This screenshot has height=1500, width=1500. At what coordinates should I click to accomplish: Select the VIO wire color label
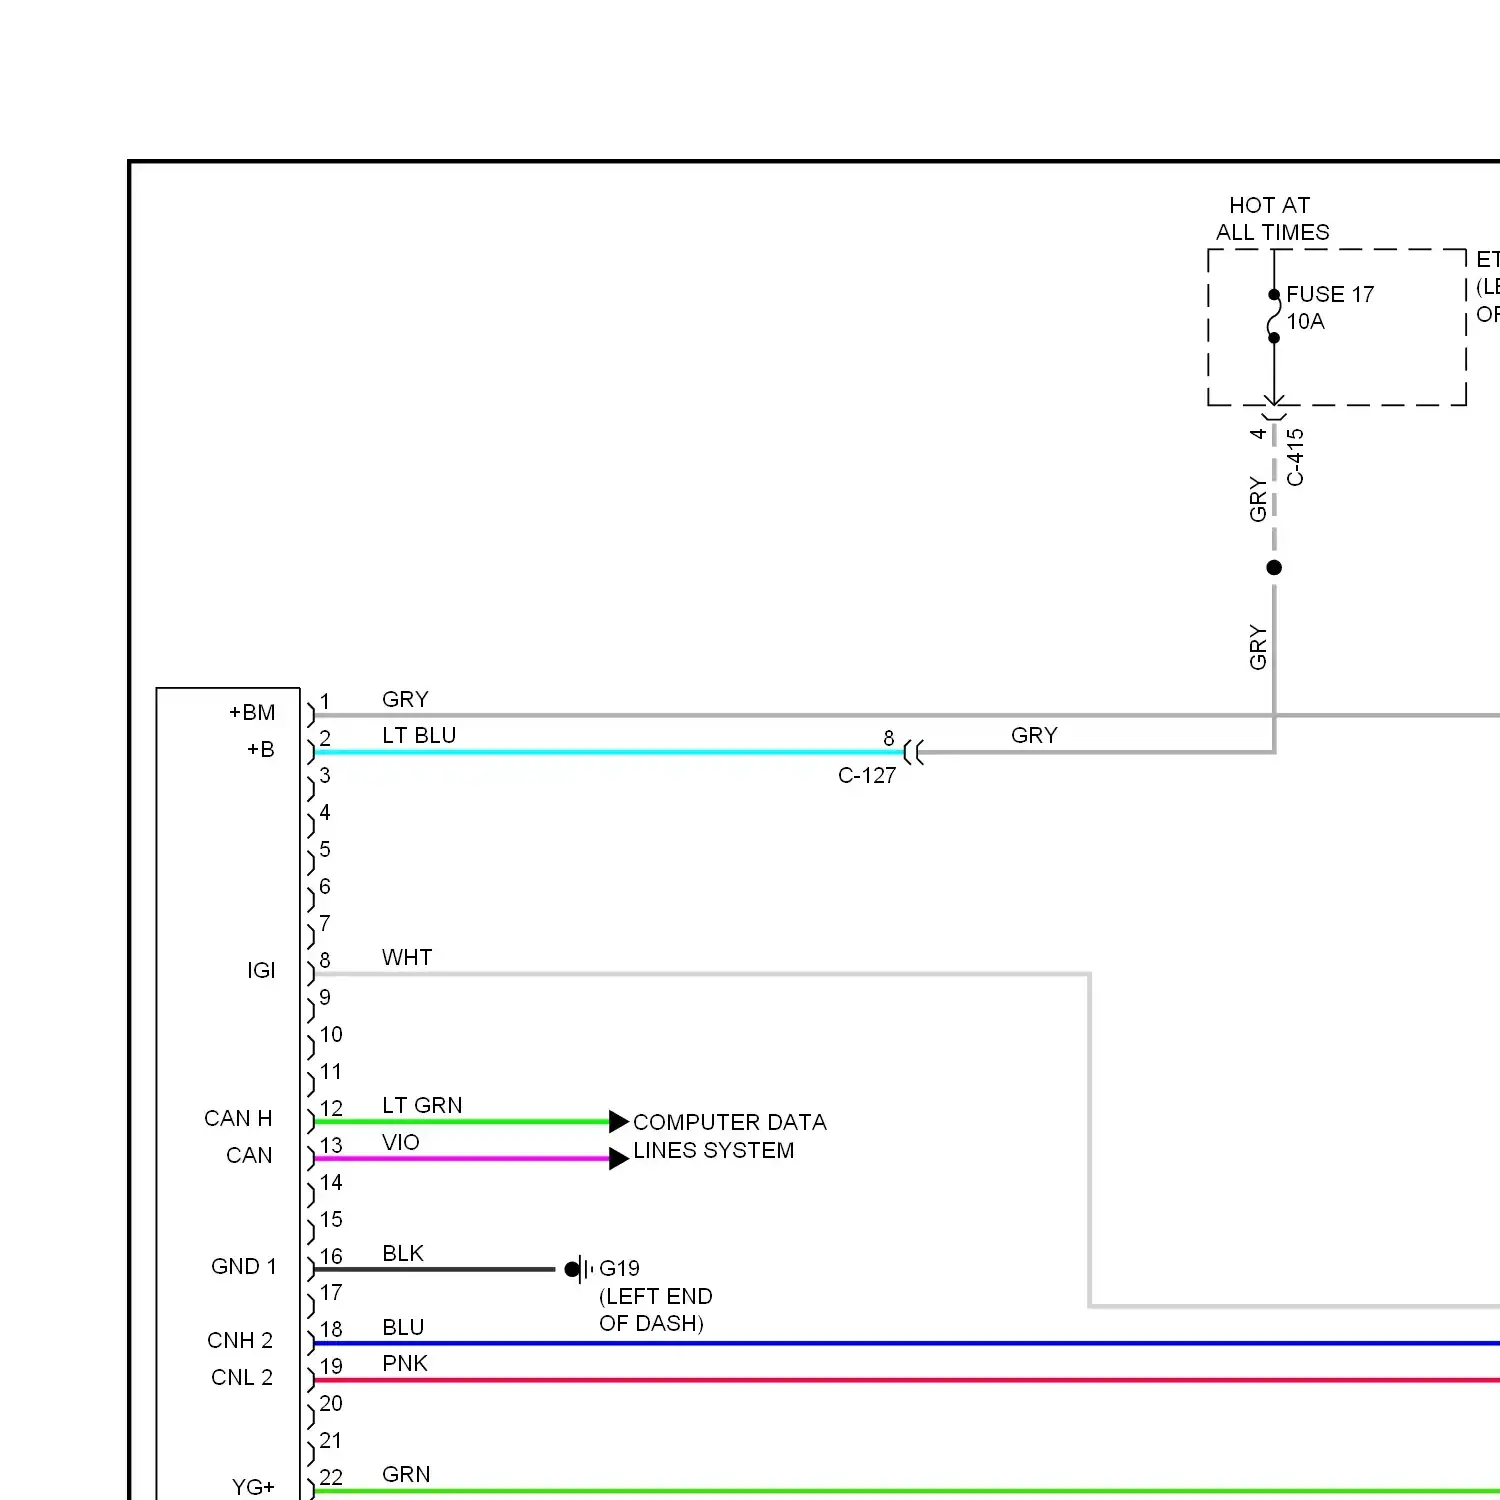[400, 1142]
